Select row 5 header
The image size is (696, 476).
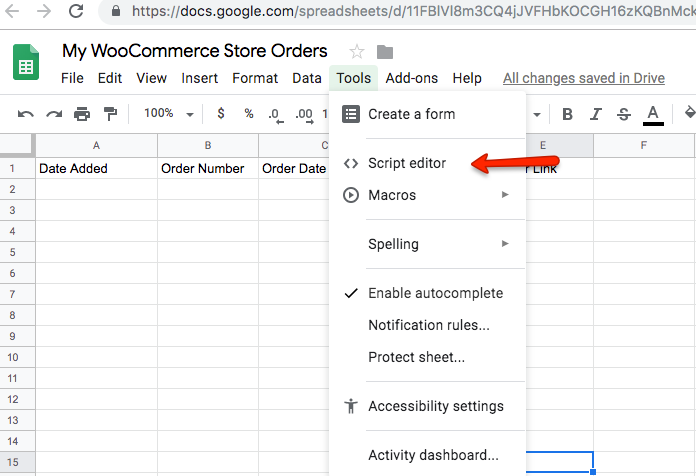tap(17, 252)
